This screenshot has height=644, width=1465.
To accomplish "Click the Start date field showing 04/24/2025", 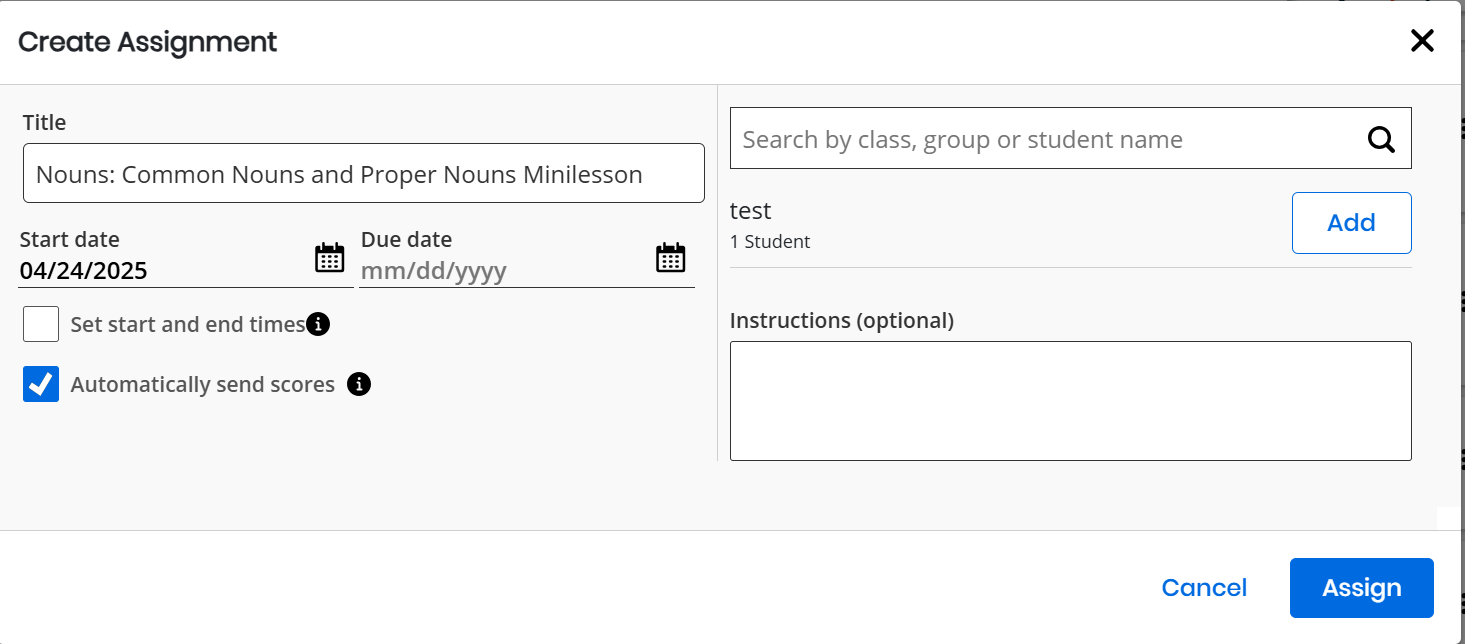I will [x=160, y=271].
